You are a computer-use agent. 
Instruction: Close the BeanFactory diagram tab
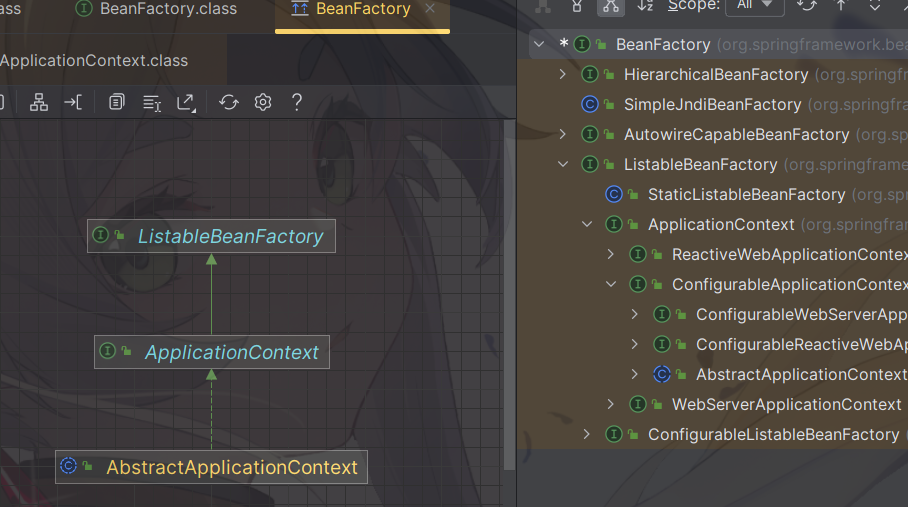click(x=430, y=9)
